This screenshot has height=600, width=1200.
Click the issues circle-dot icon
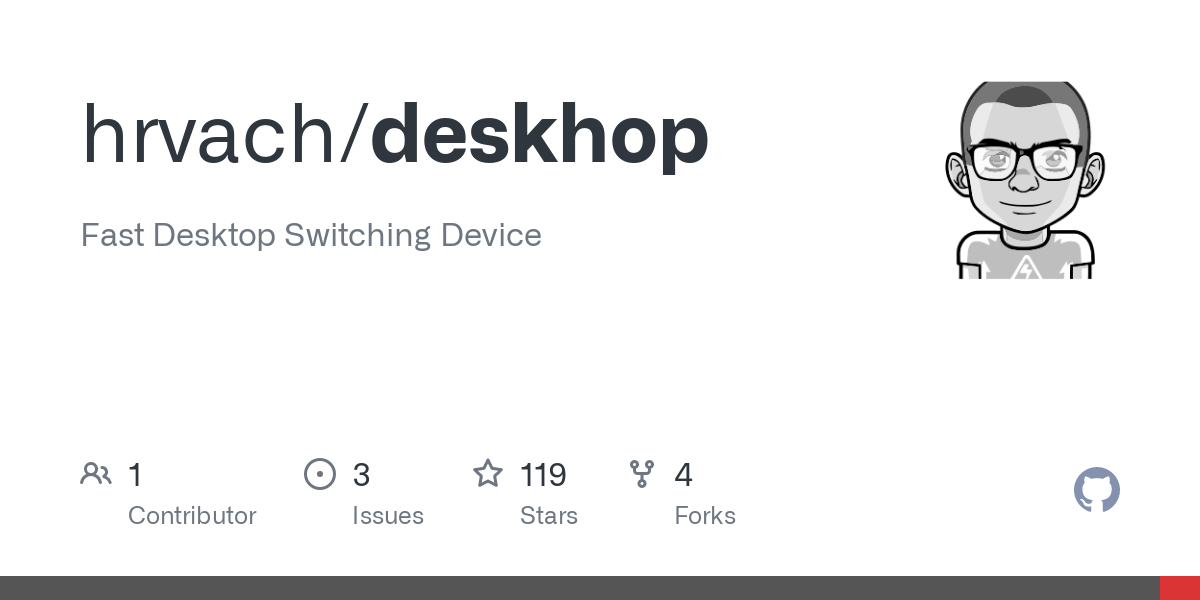[320, 474]
